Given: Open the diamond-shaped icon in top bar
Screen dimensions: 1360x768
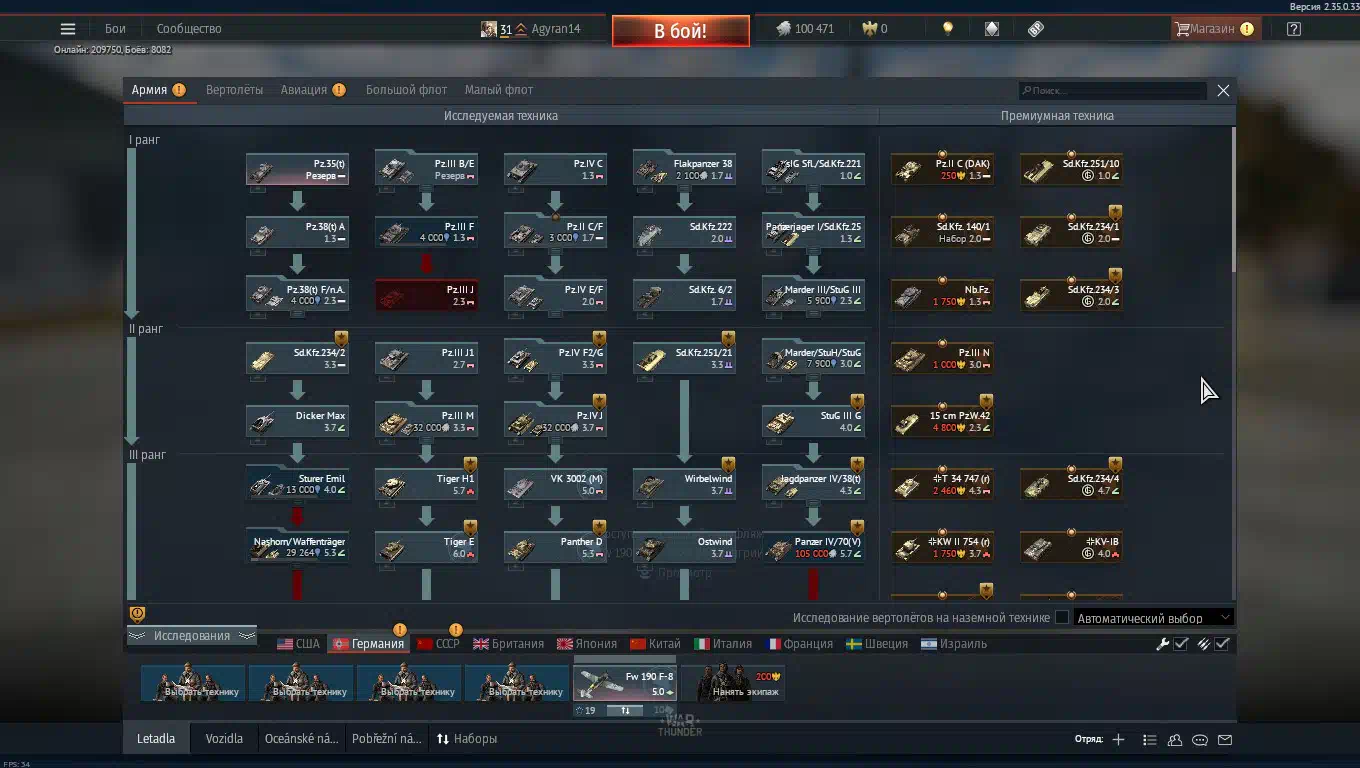Looking at the screenshot, I should (991, 29).
